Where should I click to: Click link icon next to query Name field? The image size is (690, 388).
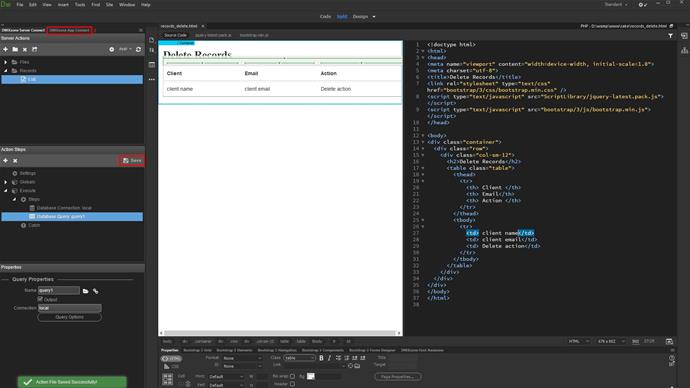click(95, 291)
